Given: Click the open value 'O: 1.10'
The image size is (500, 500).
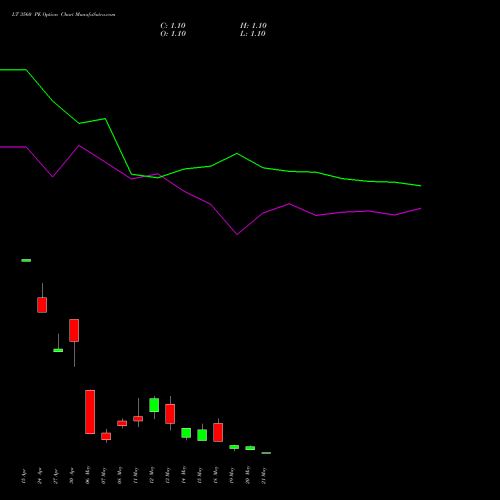Looking at the screenshot, I should point(173,34).
